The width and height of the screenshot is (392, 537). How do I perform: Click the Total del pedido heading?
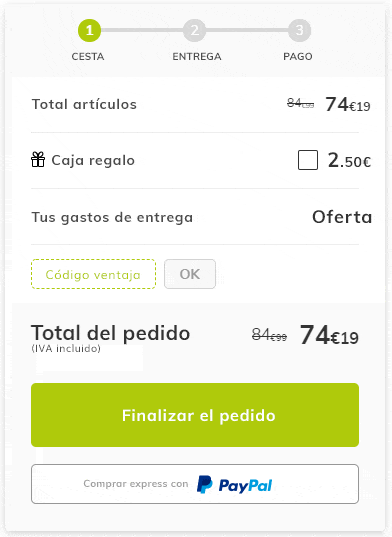(111, 333)
